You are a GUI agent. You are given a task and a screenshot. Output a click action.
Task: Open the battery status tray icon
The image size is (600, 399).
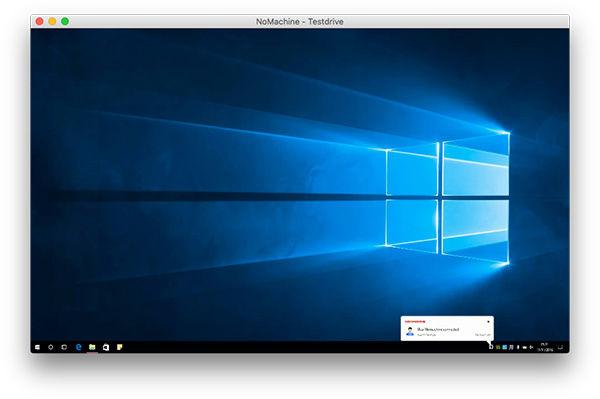[525, 347]
